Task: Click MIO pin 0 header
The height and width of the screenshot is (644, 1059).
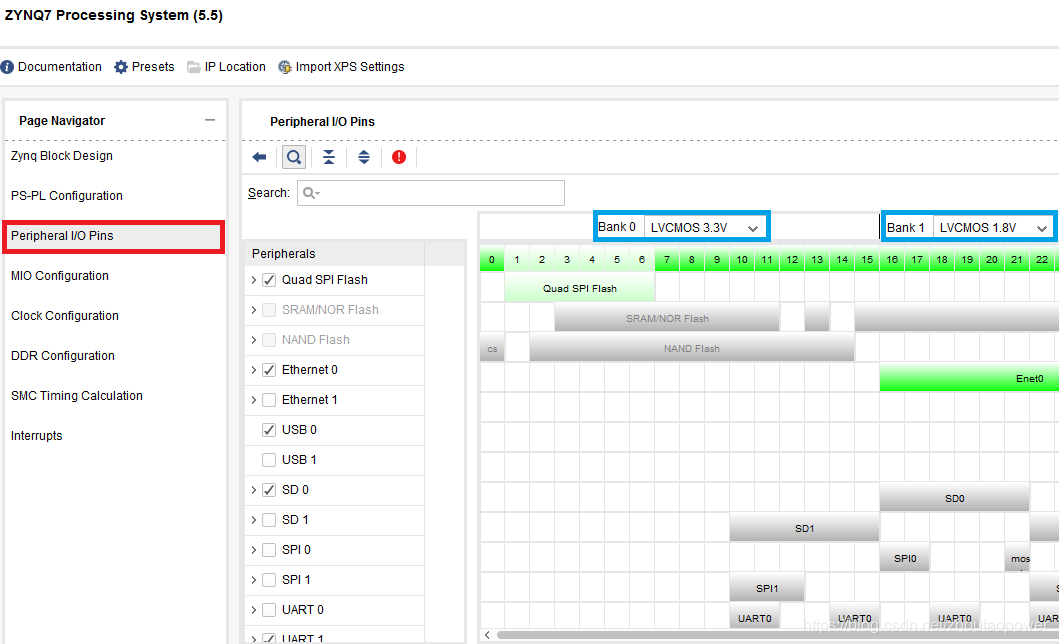Action: point(492,259)
